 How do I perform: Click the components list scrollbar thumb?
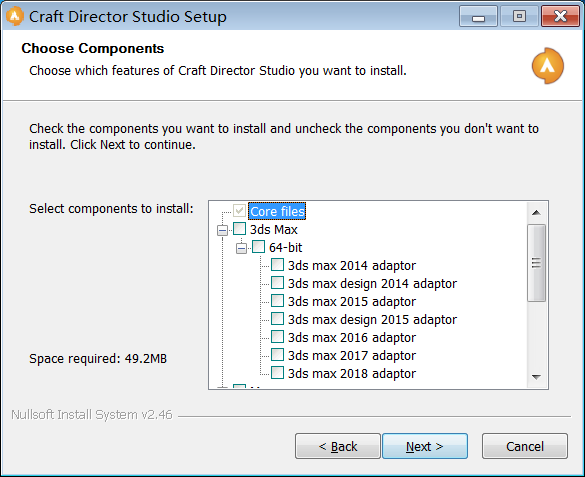536,263
